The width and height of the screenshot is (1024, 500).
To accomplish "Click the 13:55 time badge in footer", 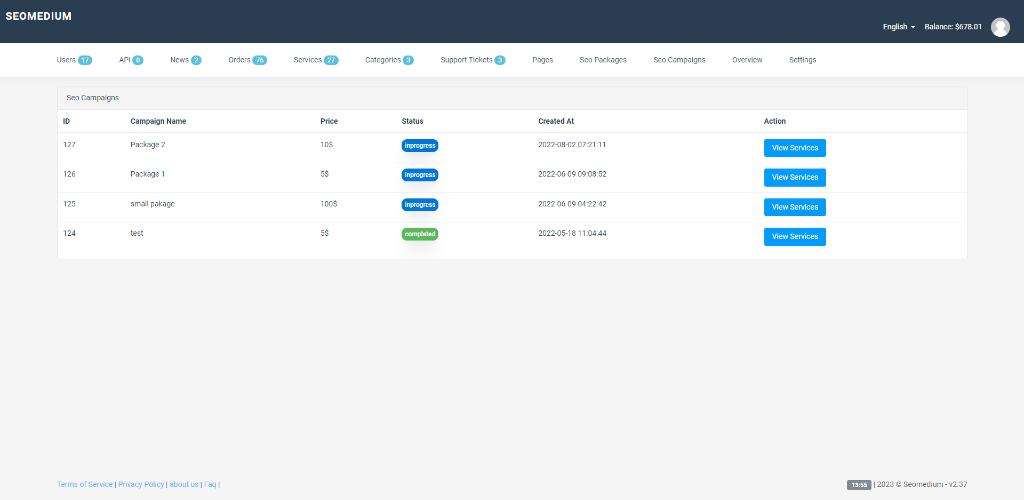I will coord(859,485).
